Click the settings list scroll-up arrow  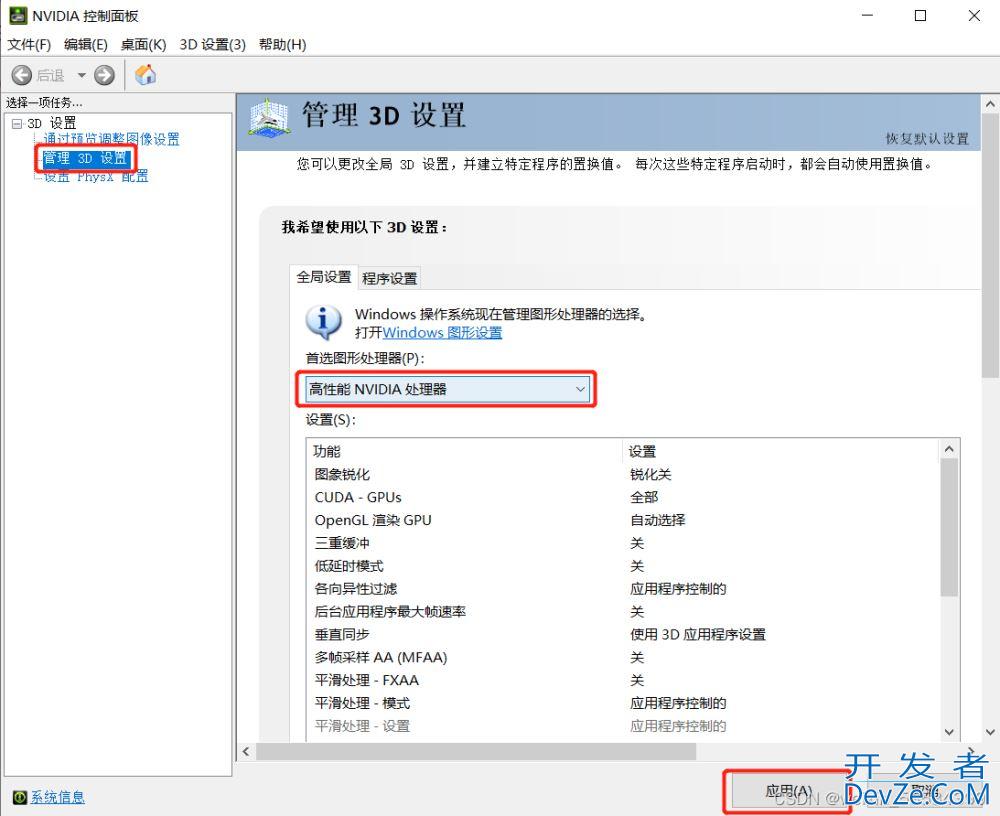[x=949, y=449]
